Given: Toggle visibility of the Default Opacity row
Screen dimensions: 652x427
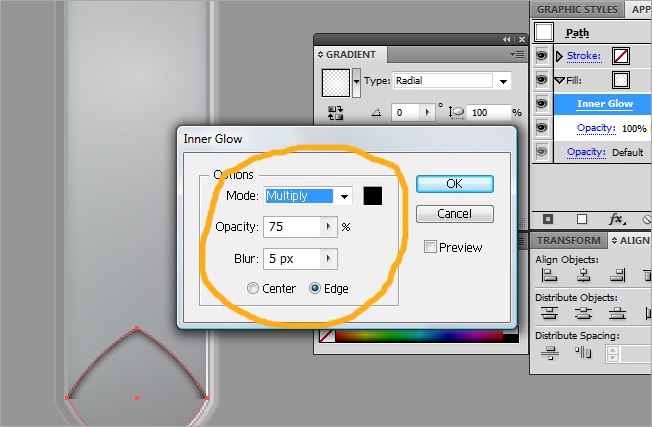Looking at the screenshot, I should (x=542, y=152).
